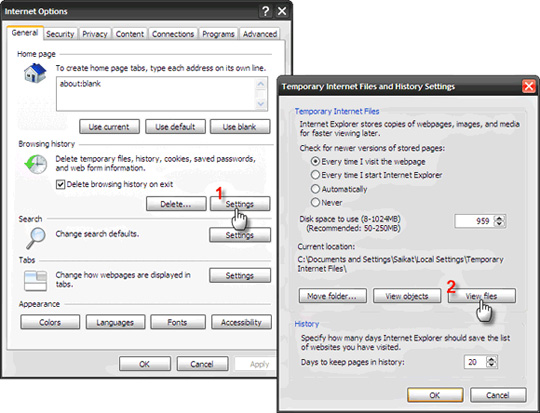Switch to the General tab
The width and height of the screenshot is (540, 413).
pos(25,33)
